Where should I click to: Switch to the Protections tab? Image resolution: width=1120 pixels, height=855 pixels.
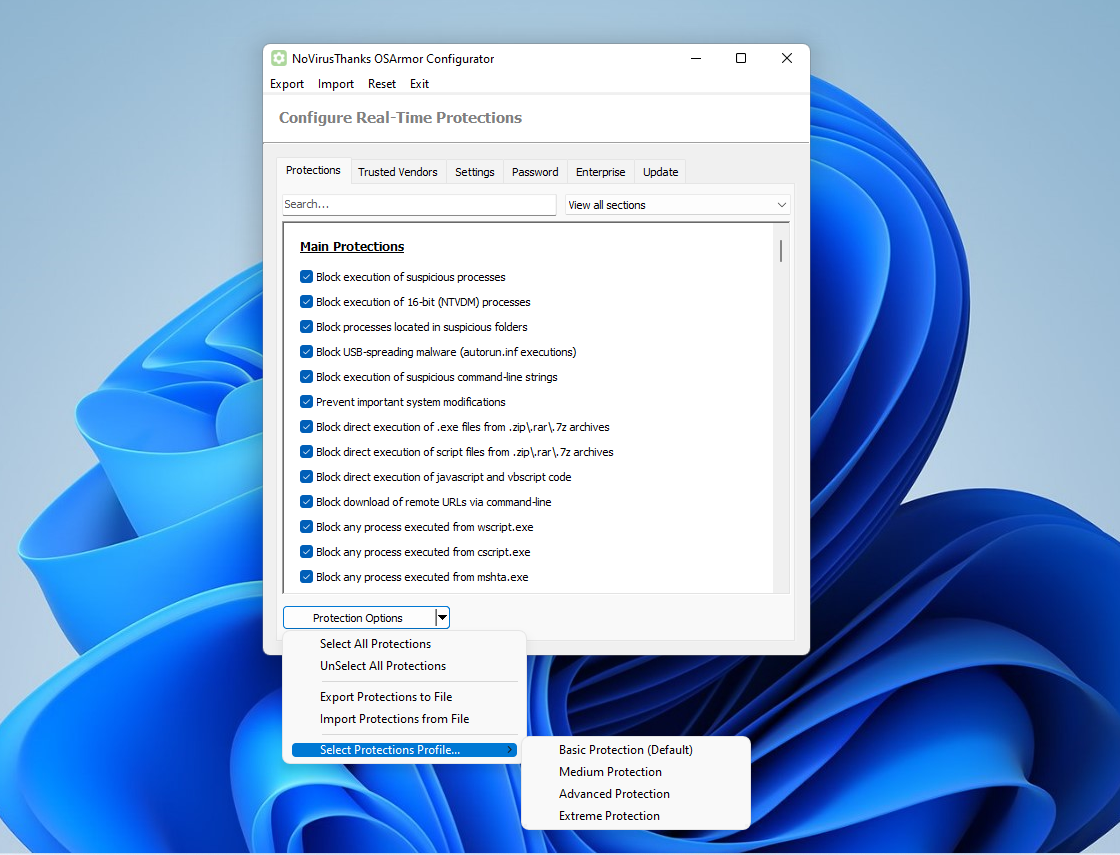tap(313, 170)
